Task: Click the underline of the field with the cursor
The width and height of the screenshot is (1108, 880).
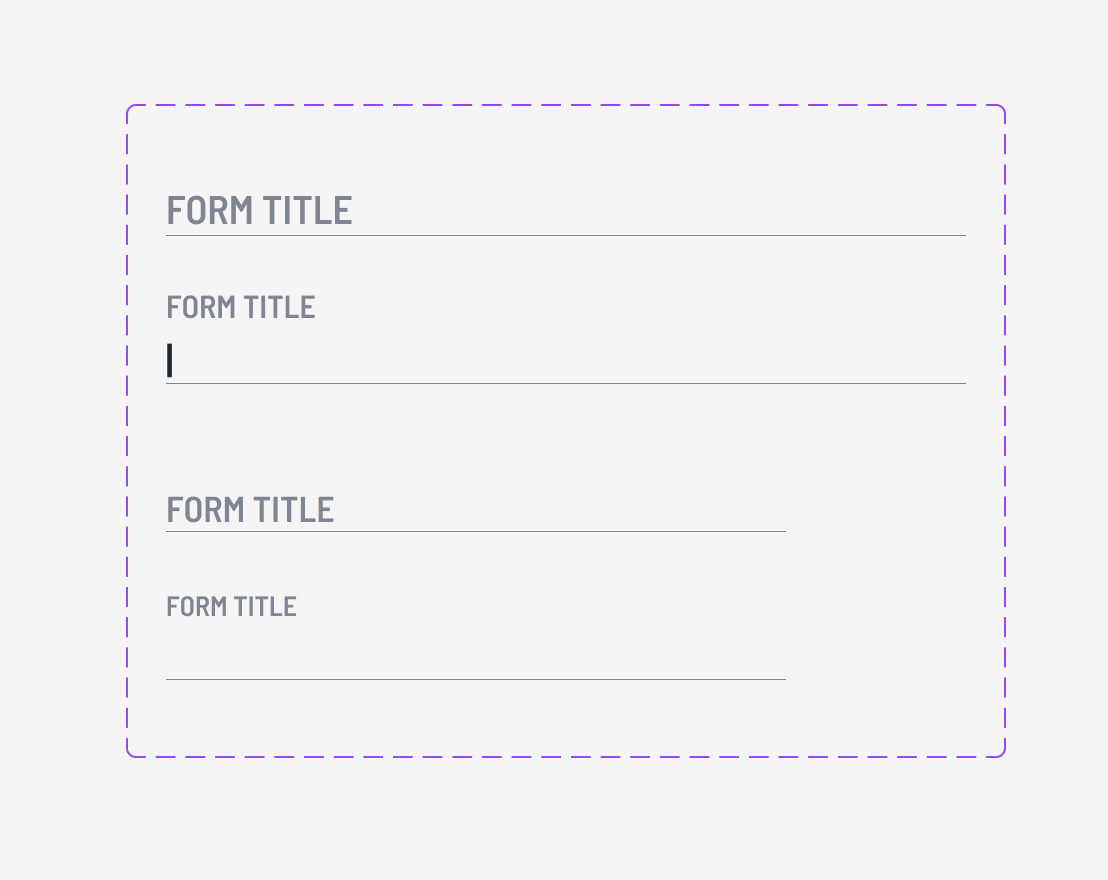Action: [x=565, y=383]
